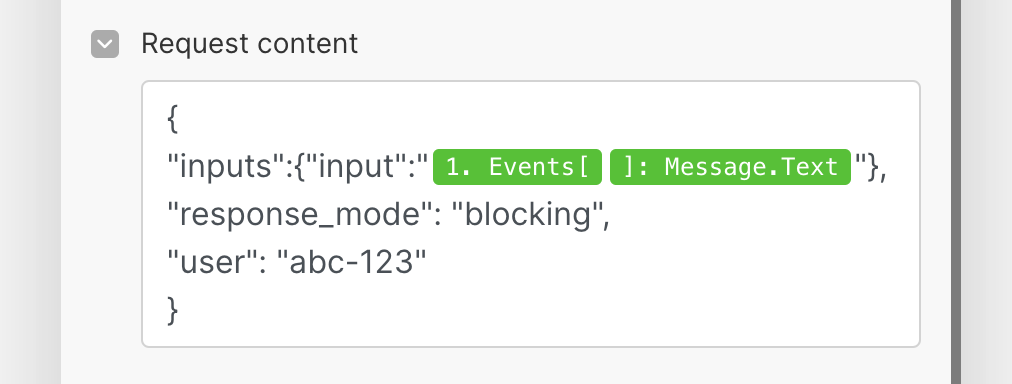Click the "abc-123" value text
This screenshot has height=384, width=1012.
[352, 263]
